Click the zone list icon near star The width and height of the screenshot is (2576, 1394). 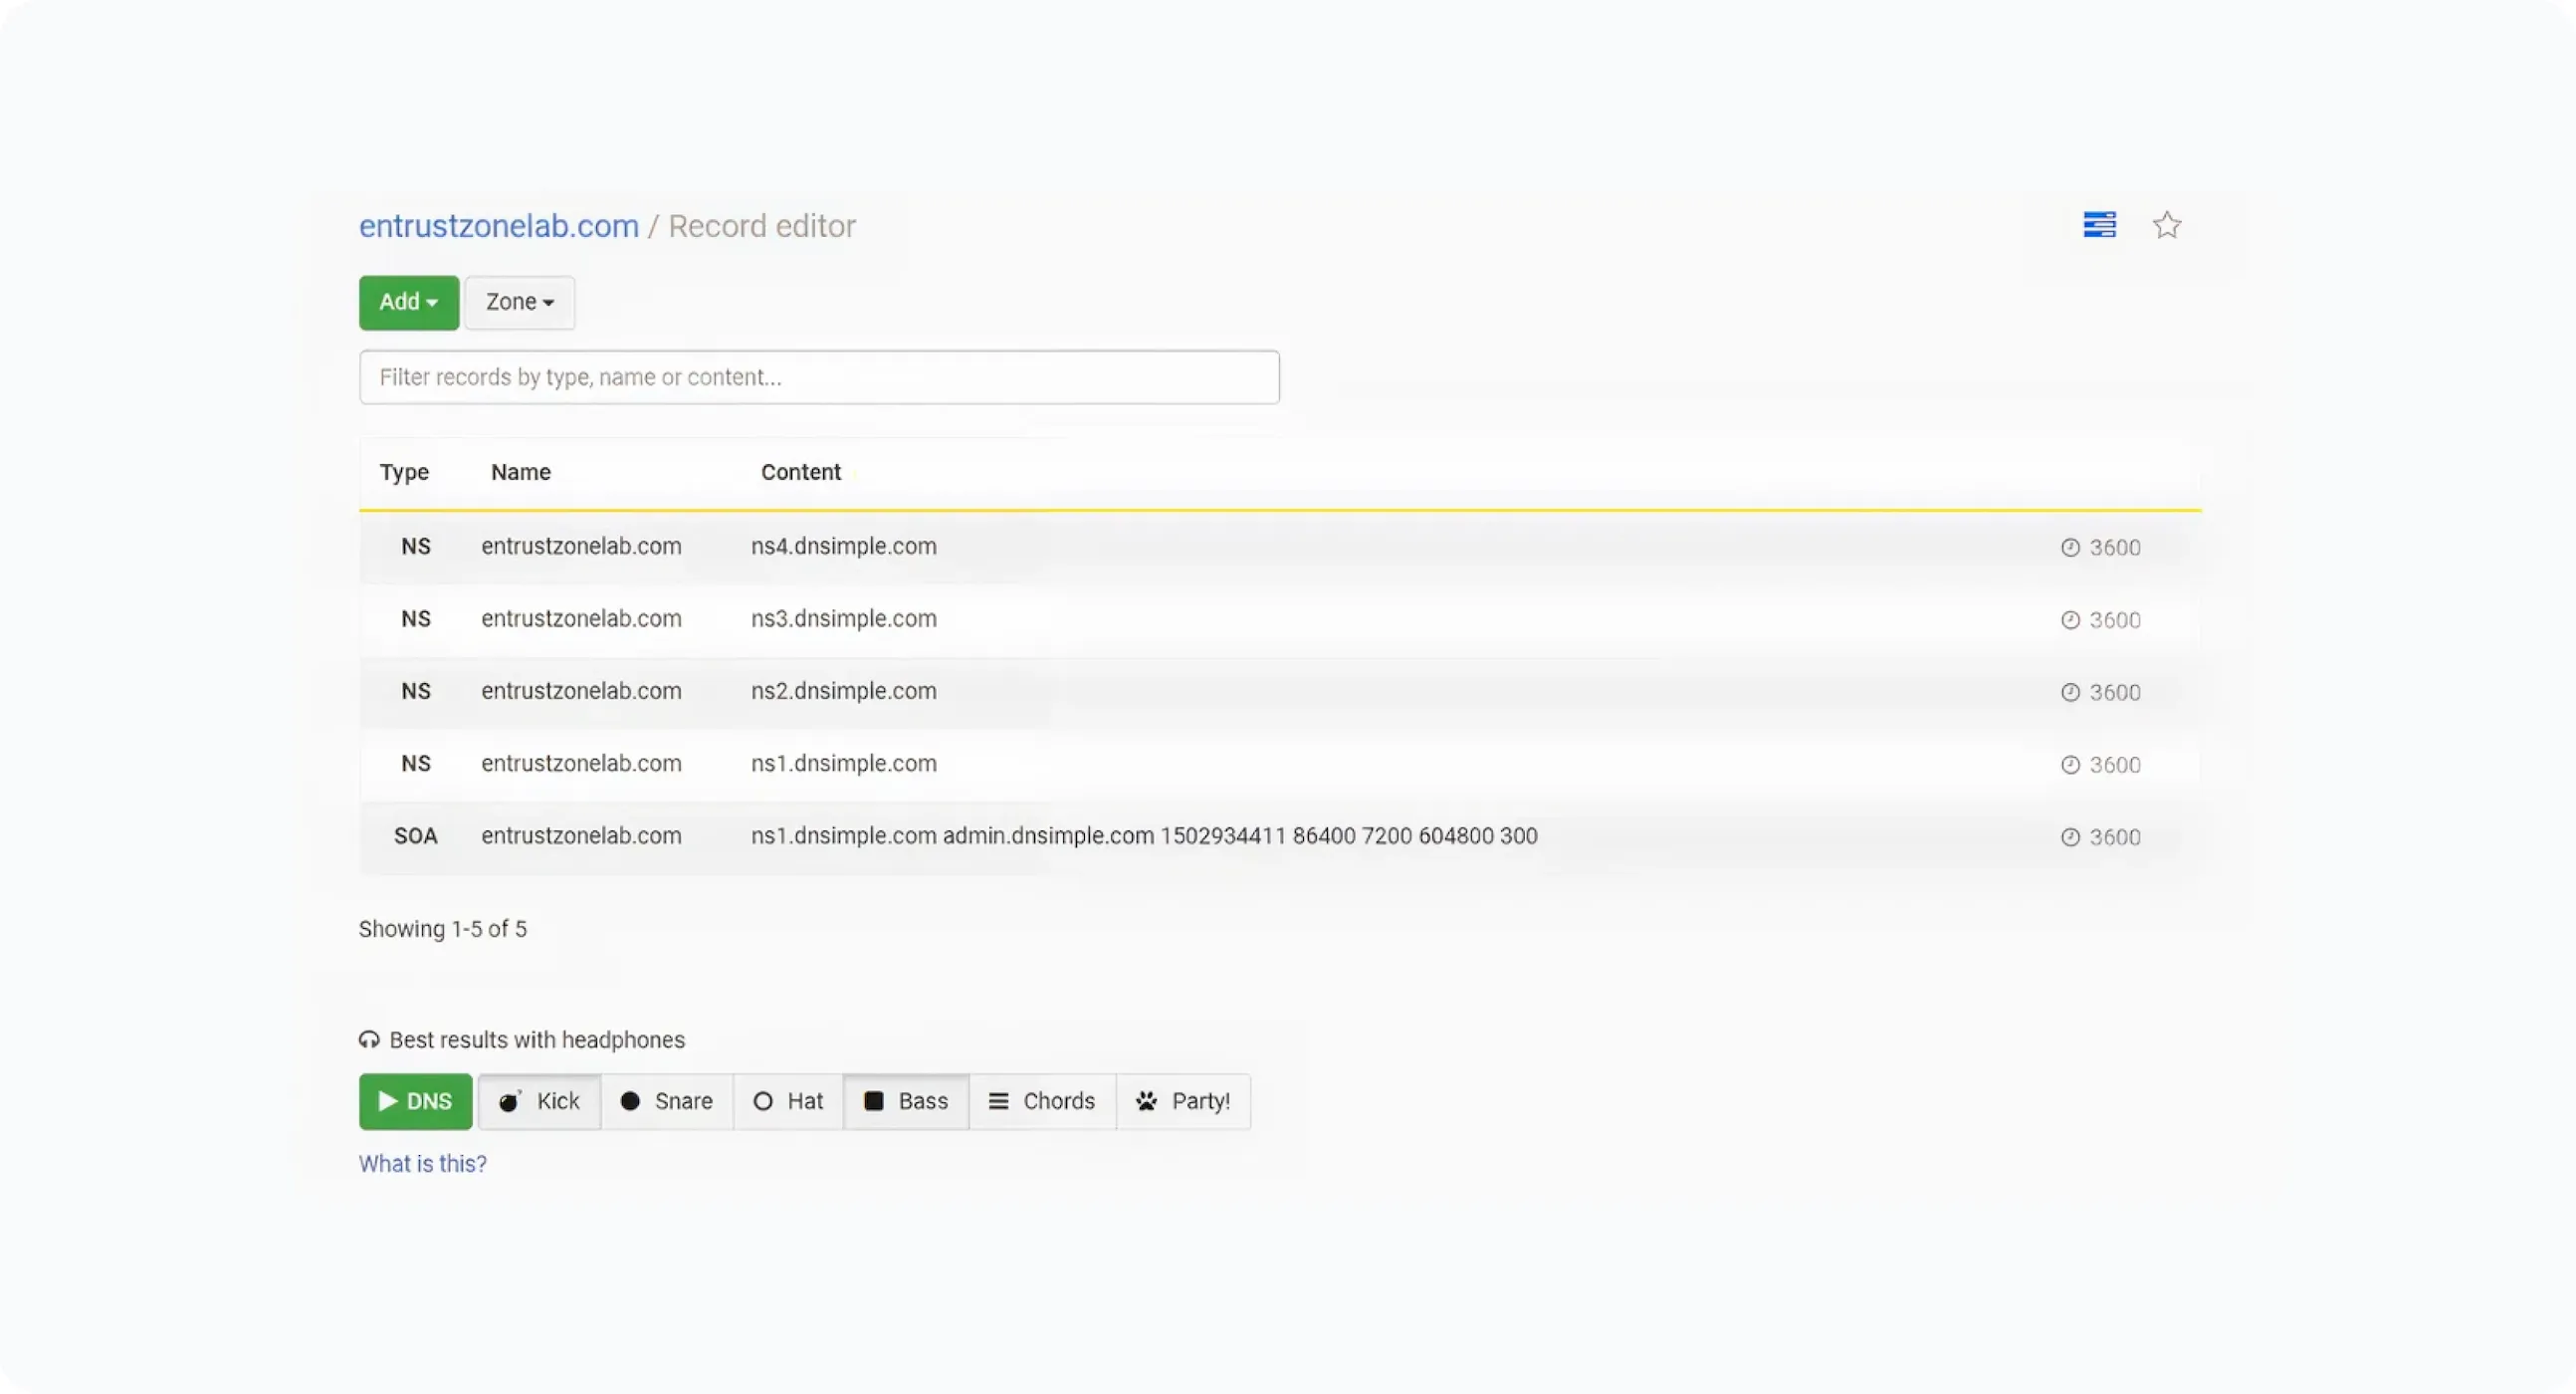pos(2099,225)
